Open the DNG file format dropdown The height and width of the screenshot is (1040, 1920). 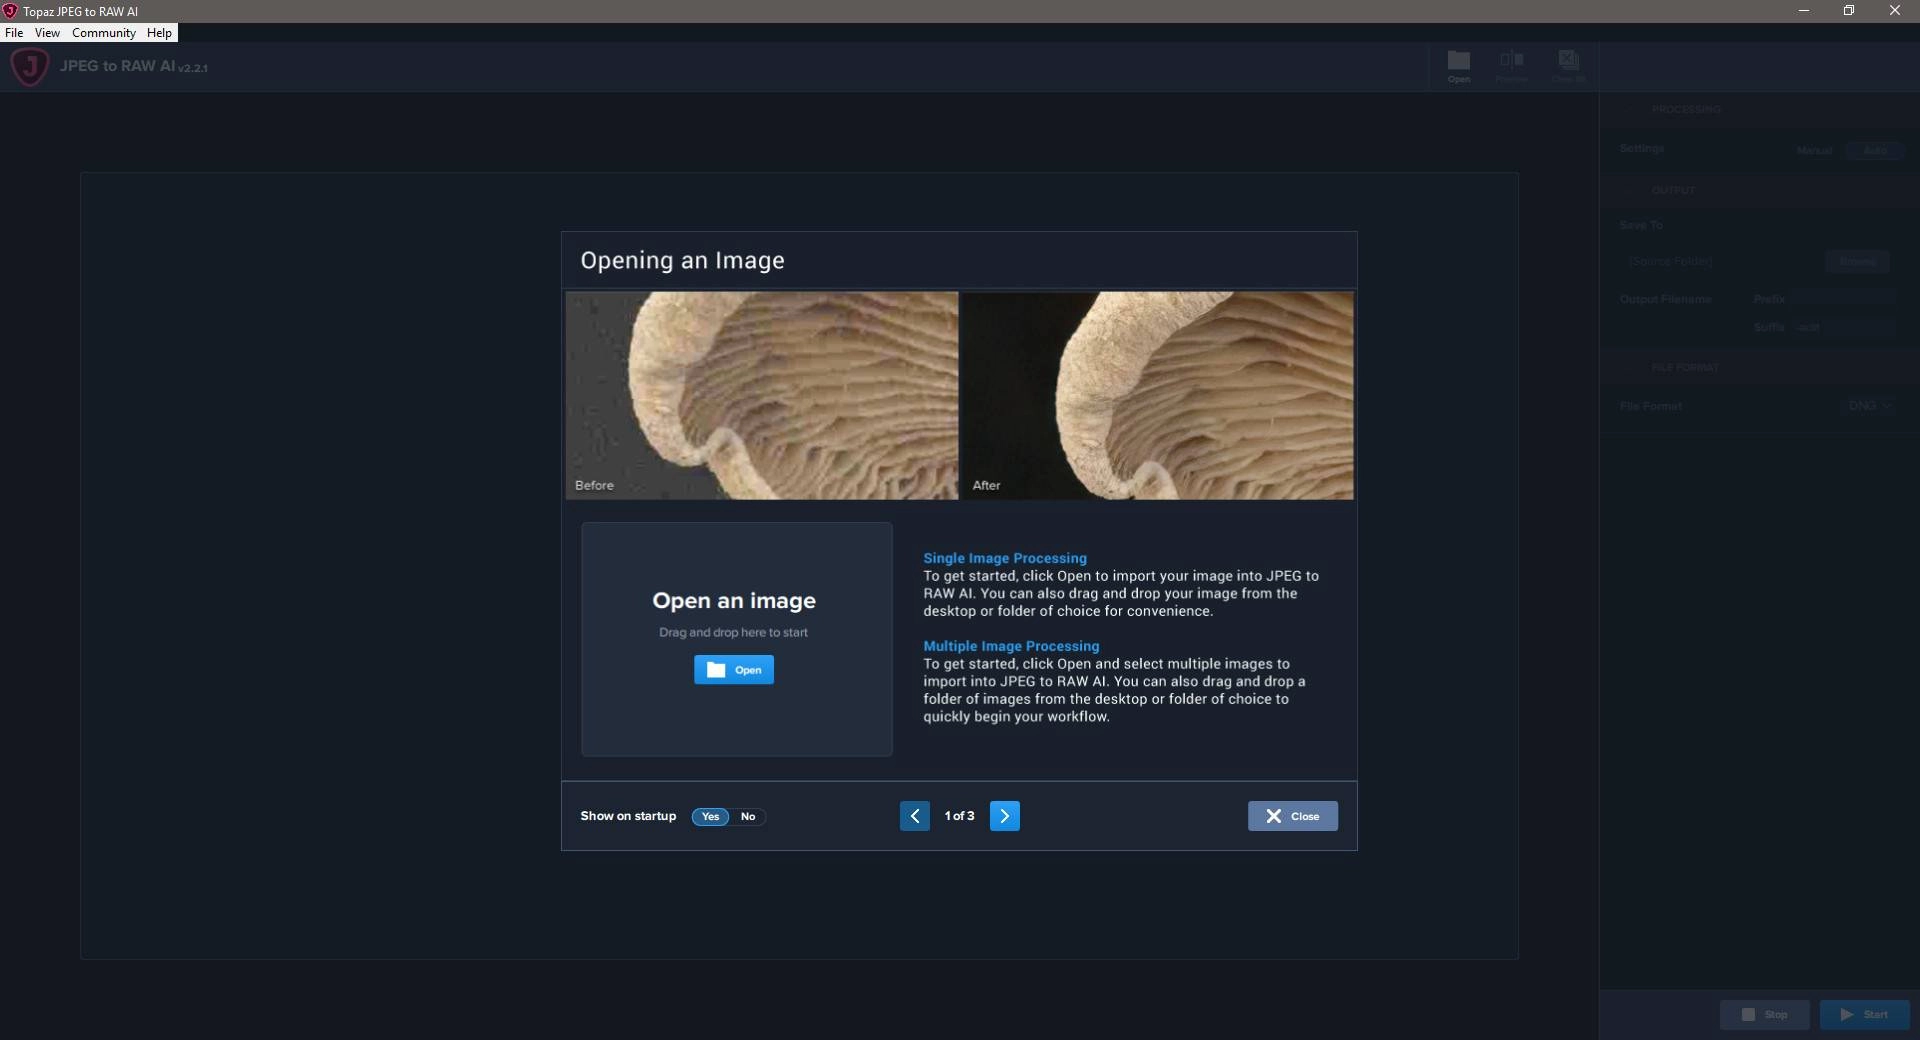[1869, 406]
